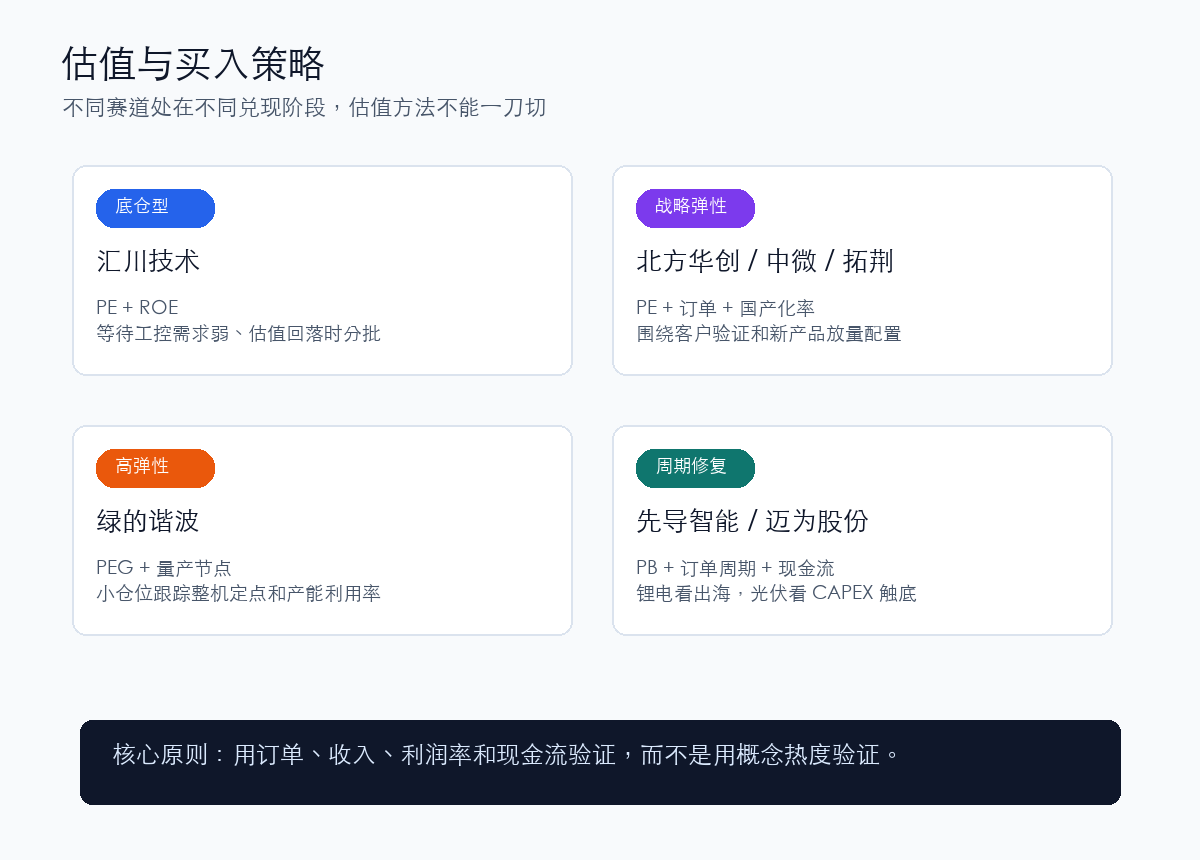1200x860 pixels.
Task: Click the 估值与买入策略 slide title
Action: [x=193, y=64]
